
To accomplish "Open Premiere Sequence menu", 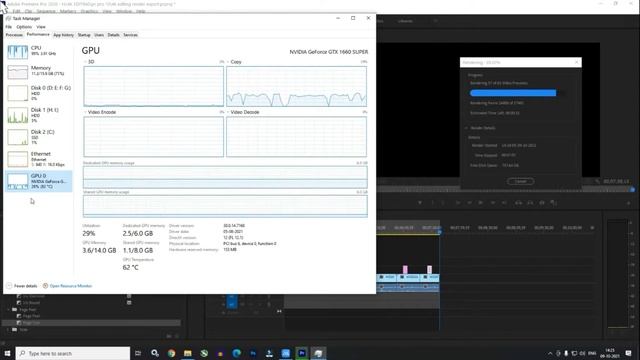I will [46, 11].
